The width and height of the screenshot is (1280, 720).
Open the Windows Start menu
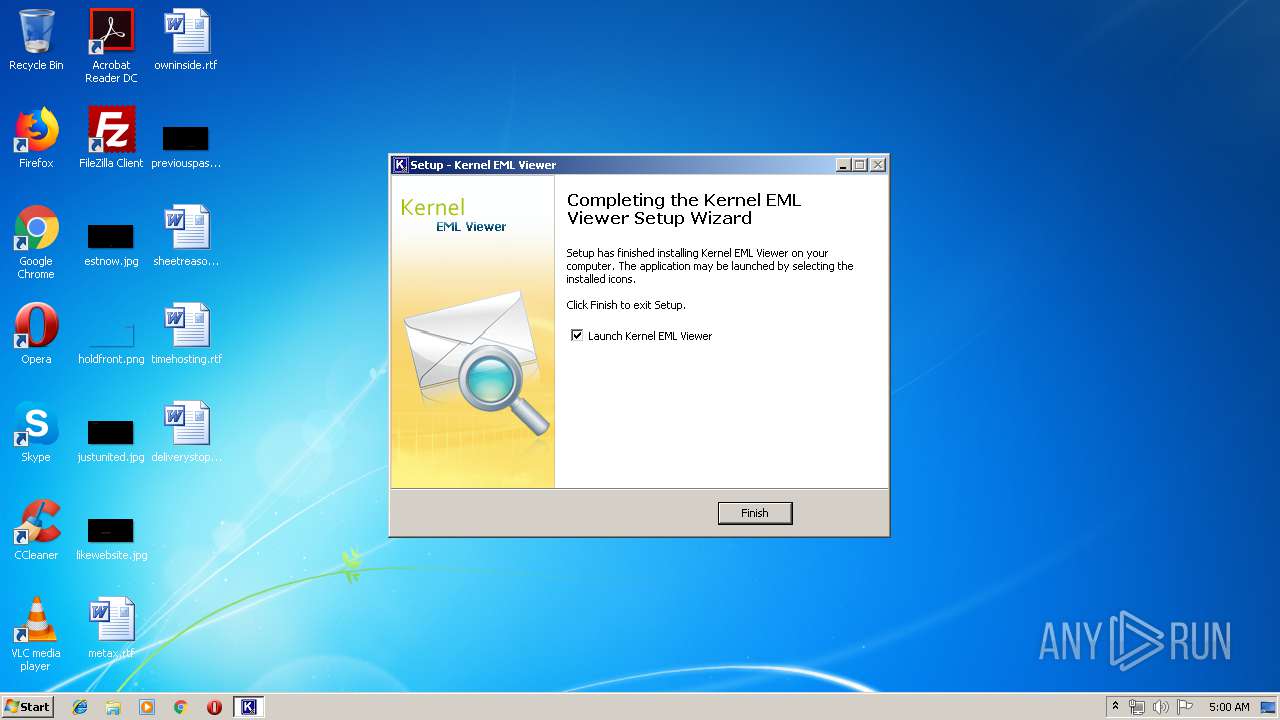coord(28,706)
